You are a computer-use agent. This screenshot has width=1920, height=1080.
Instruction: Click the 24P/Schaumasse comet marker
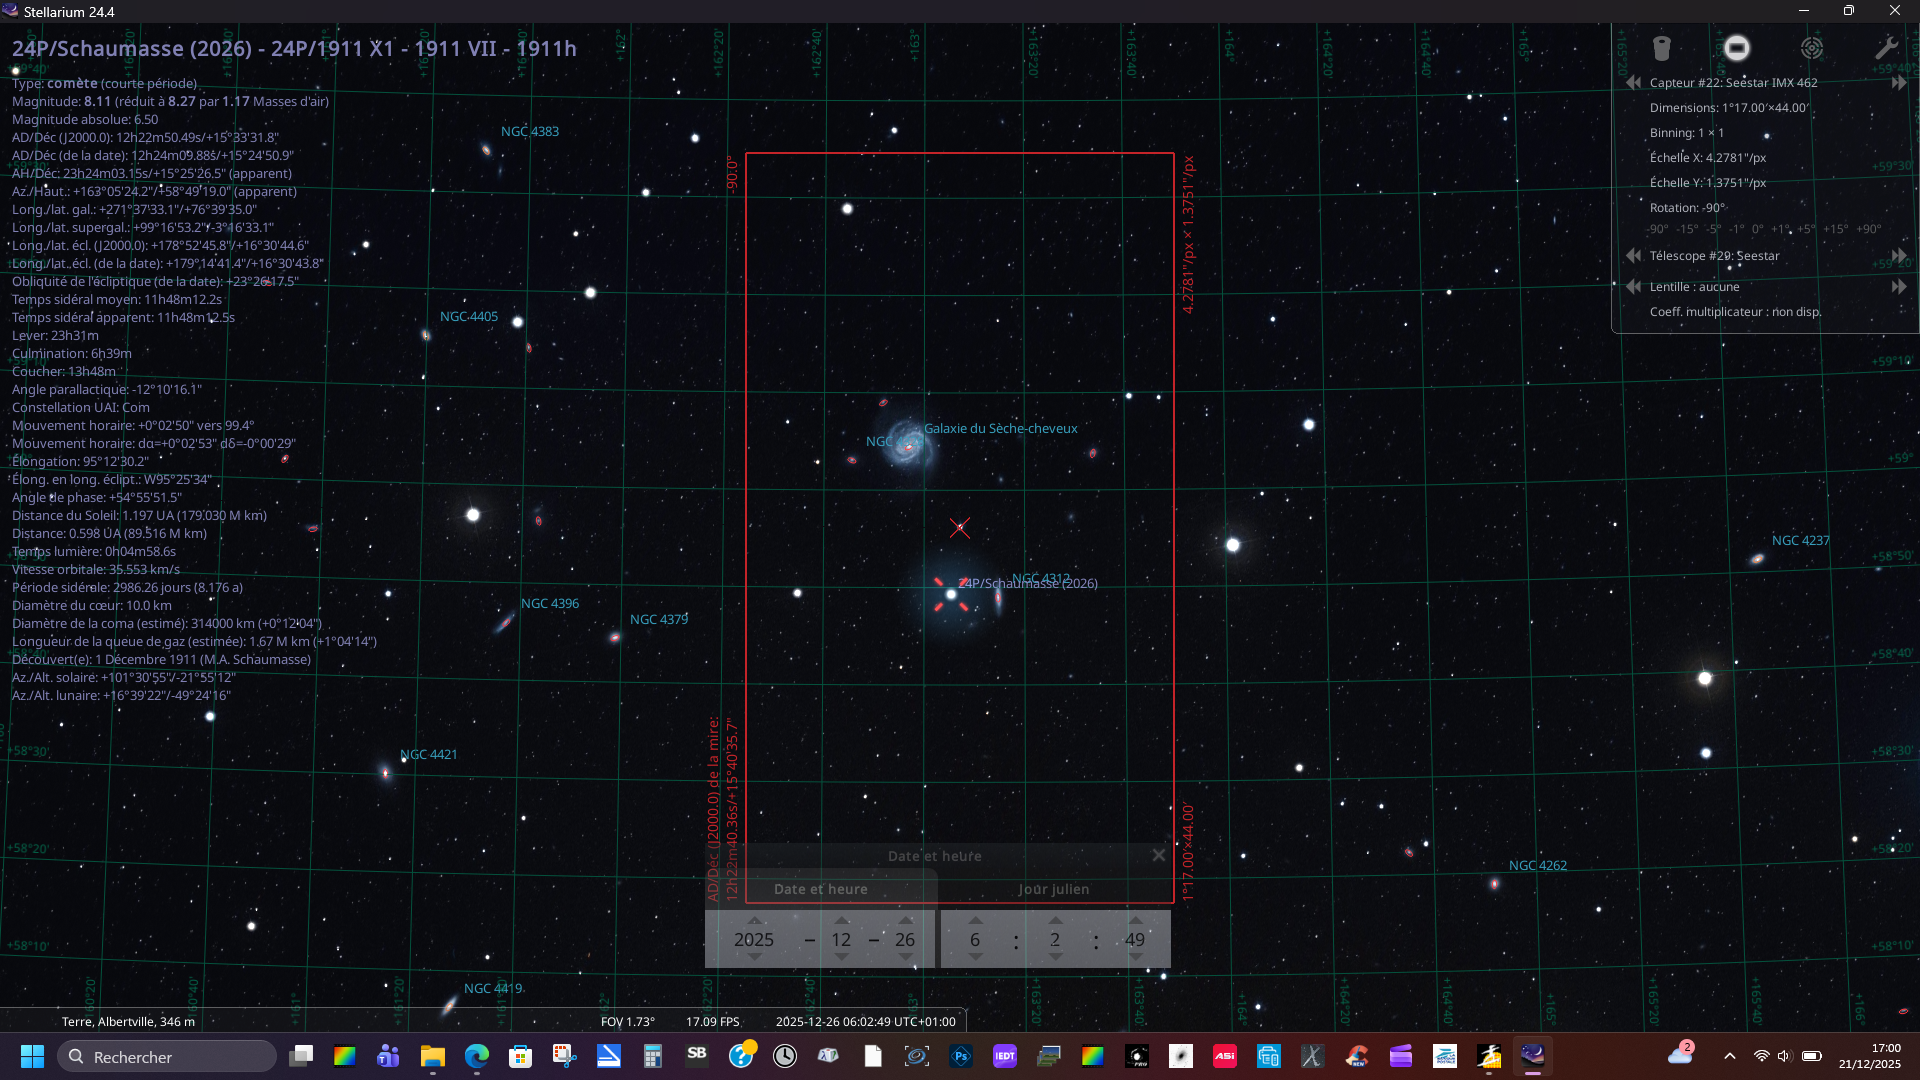coord(951,594)
